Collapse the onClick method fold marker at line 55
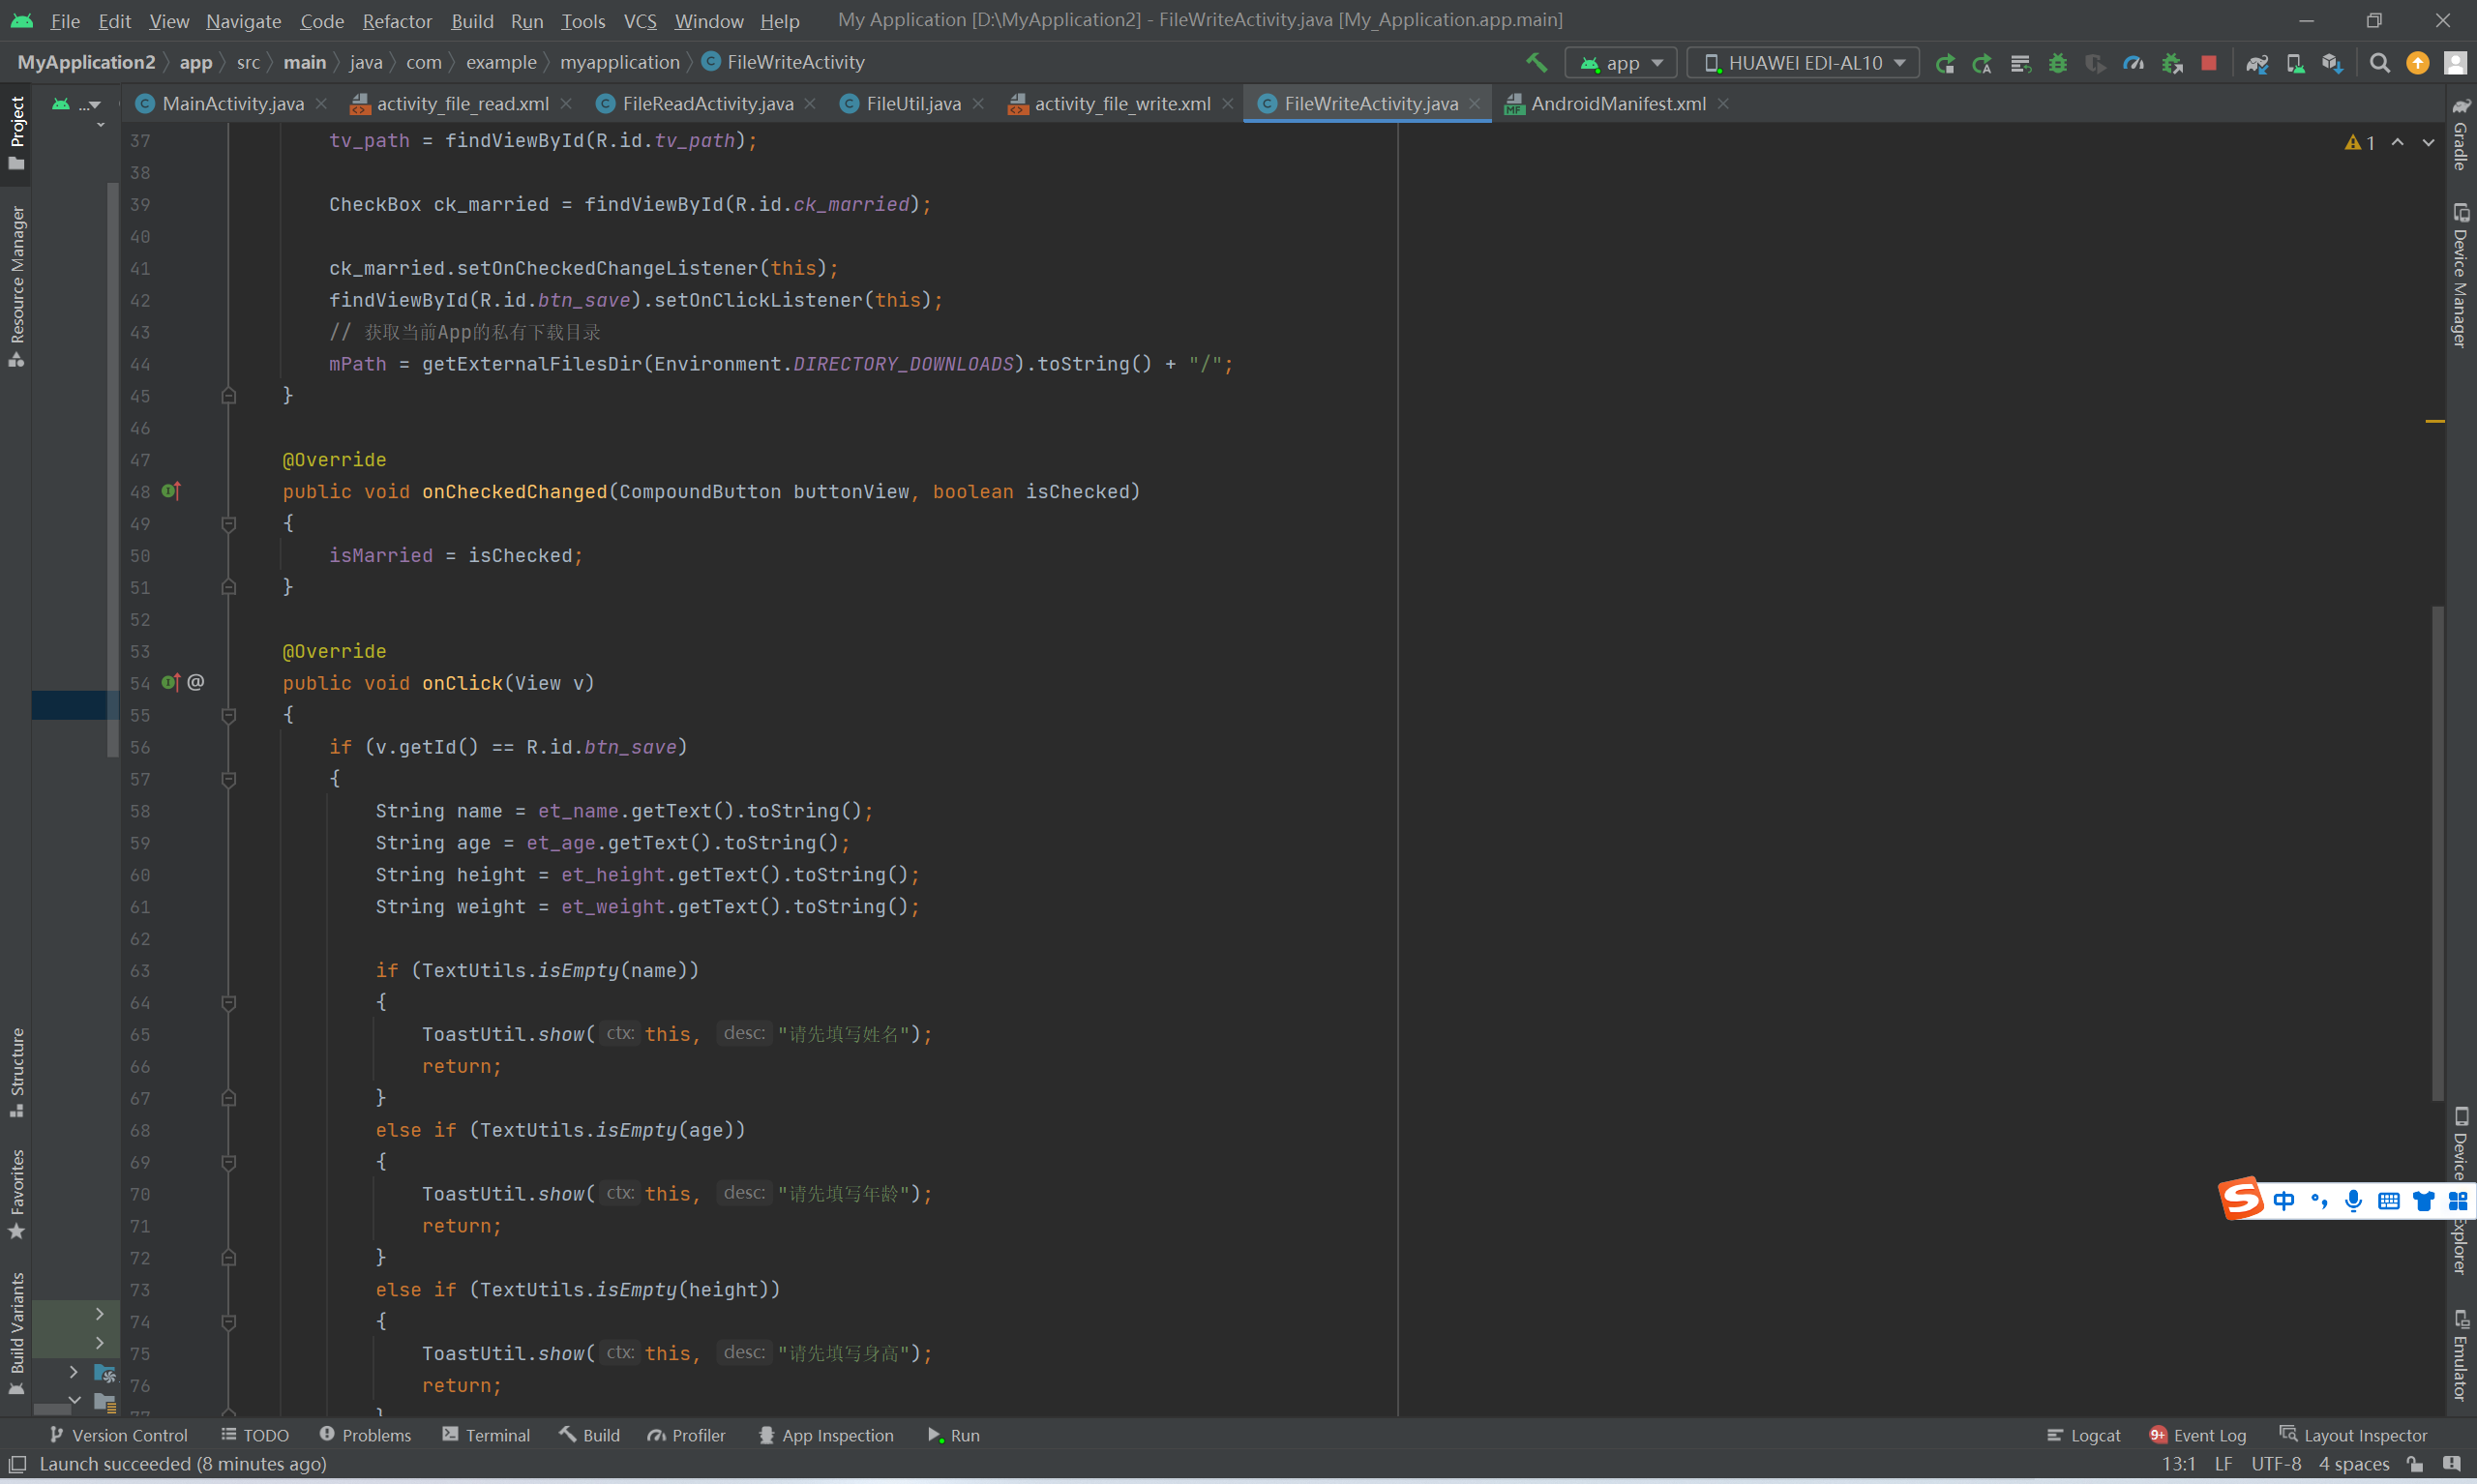This screenshot has width=2477, height=1484. point(228,715)
